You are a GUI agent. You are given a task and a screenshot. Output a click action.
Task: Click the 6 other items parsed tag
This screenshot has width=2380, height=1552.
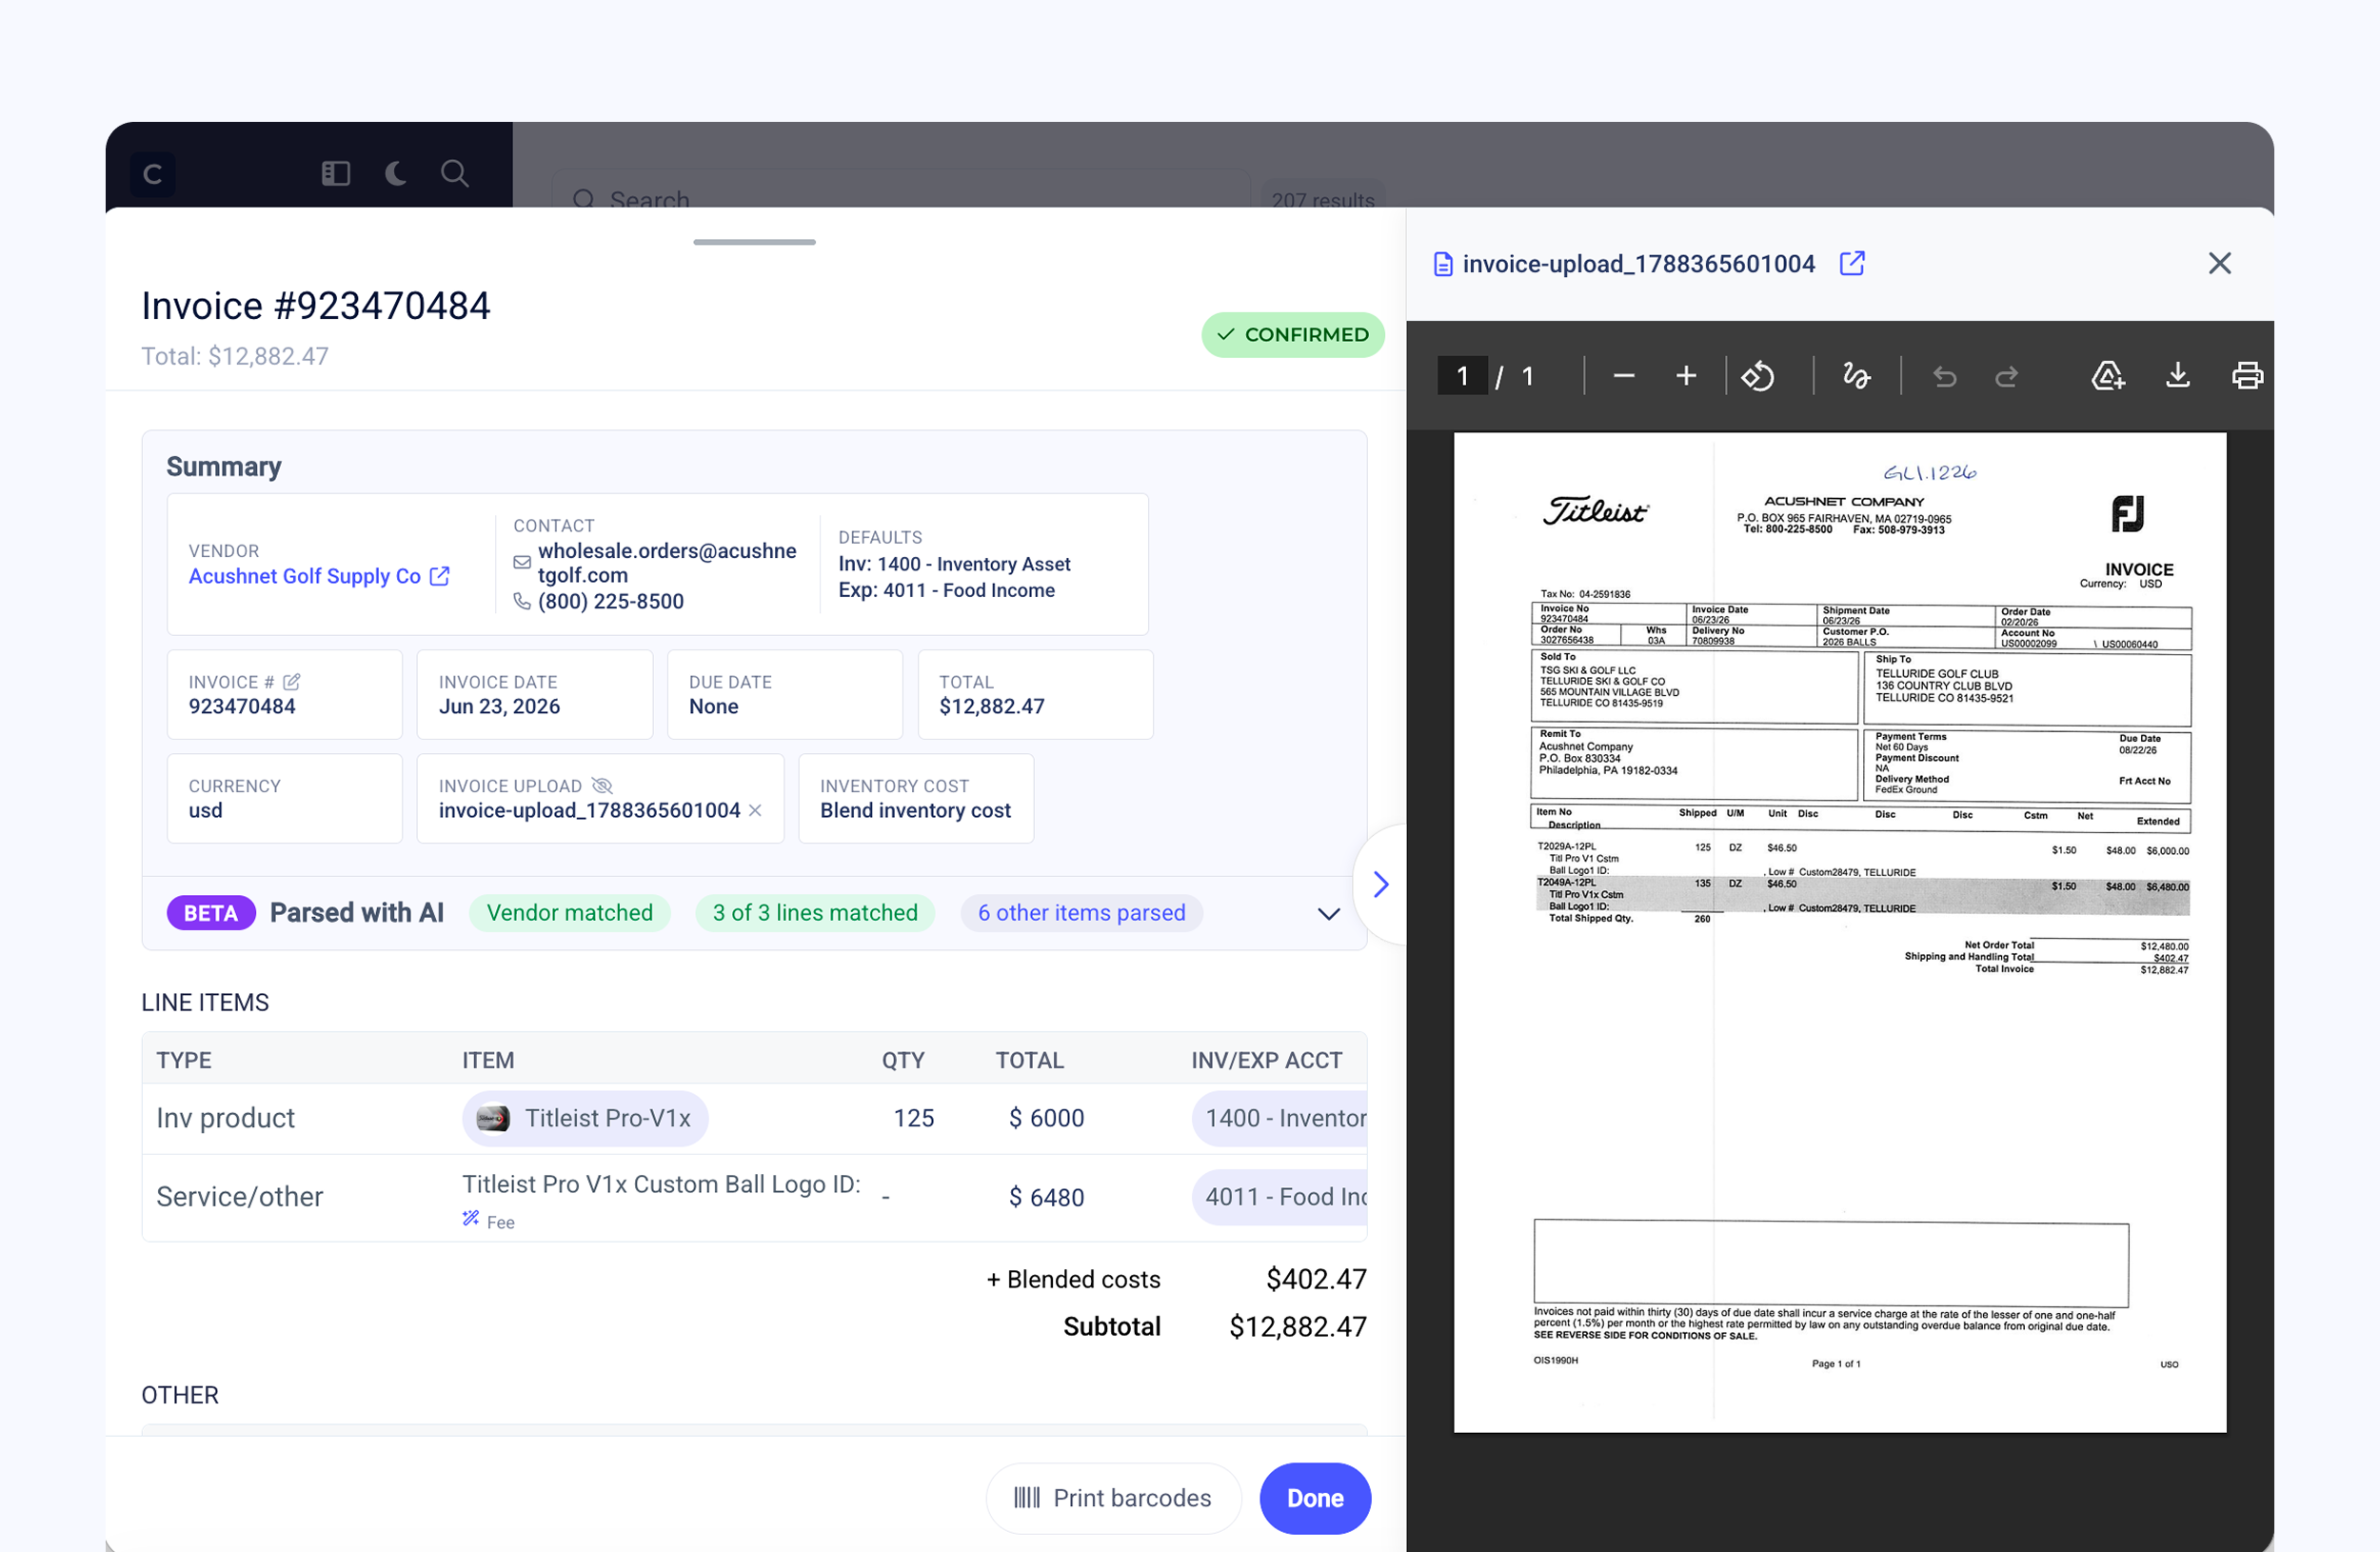click(x=1082, y=913)
